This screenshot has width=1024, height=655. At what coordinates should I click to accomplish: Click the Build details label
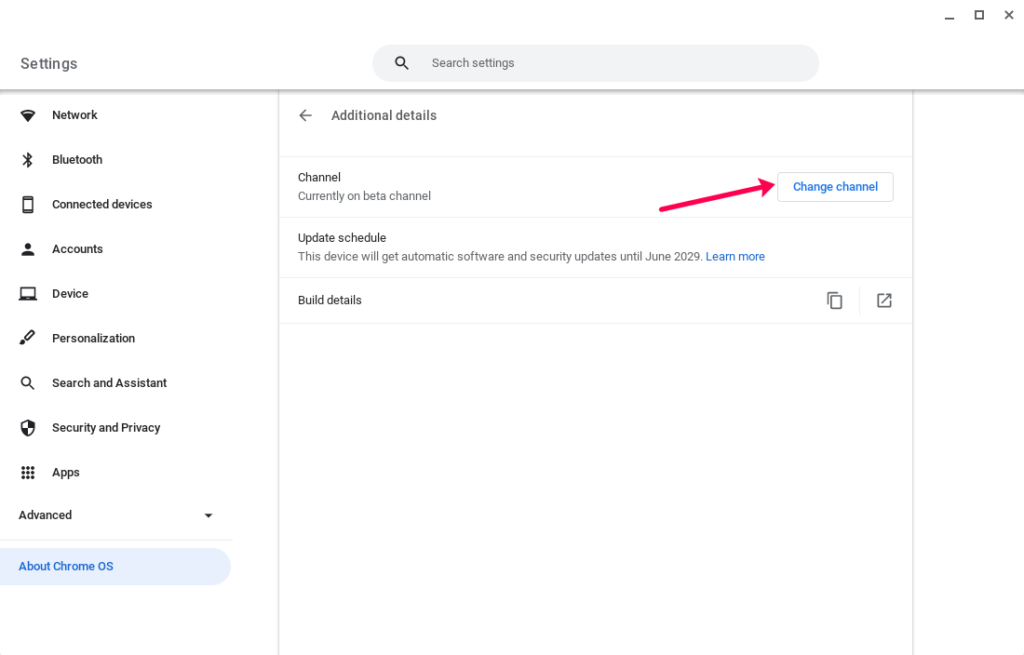[x=329, y=300]
